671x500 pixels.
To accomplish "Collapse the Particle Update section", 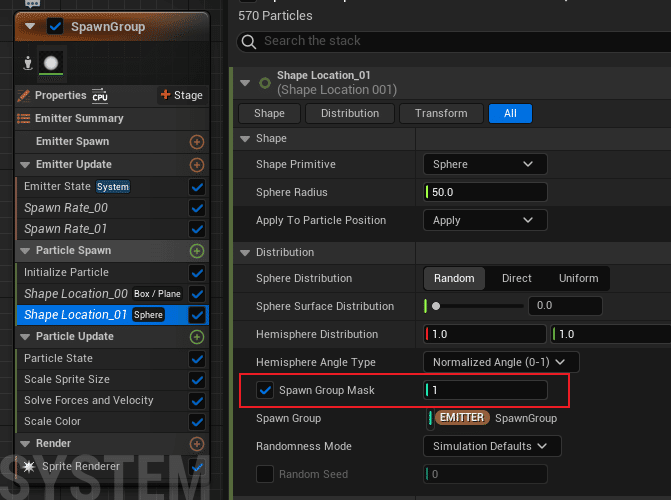I will tap(25, 337).
